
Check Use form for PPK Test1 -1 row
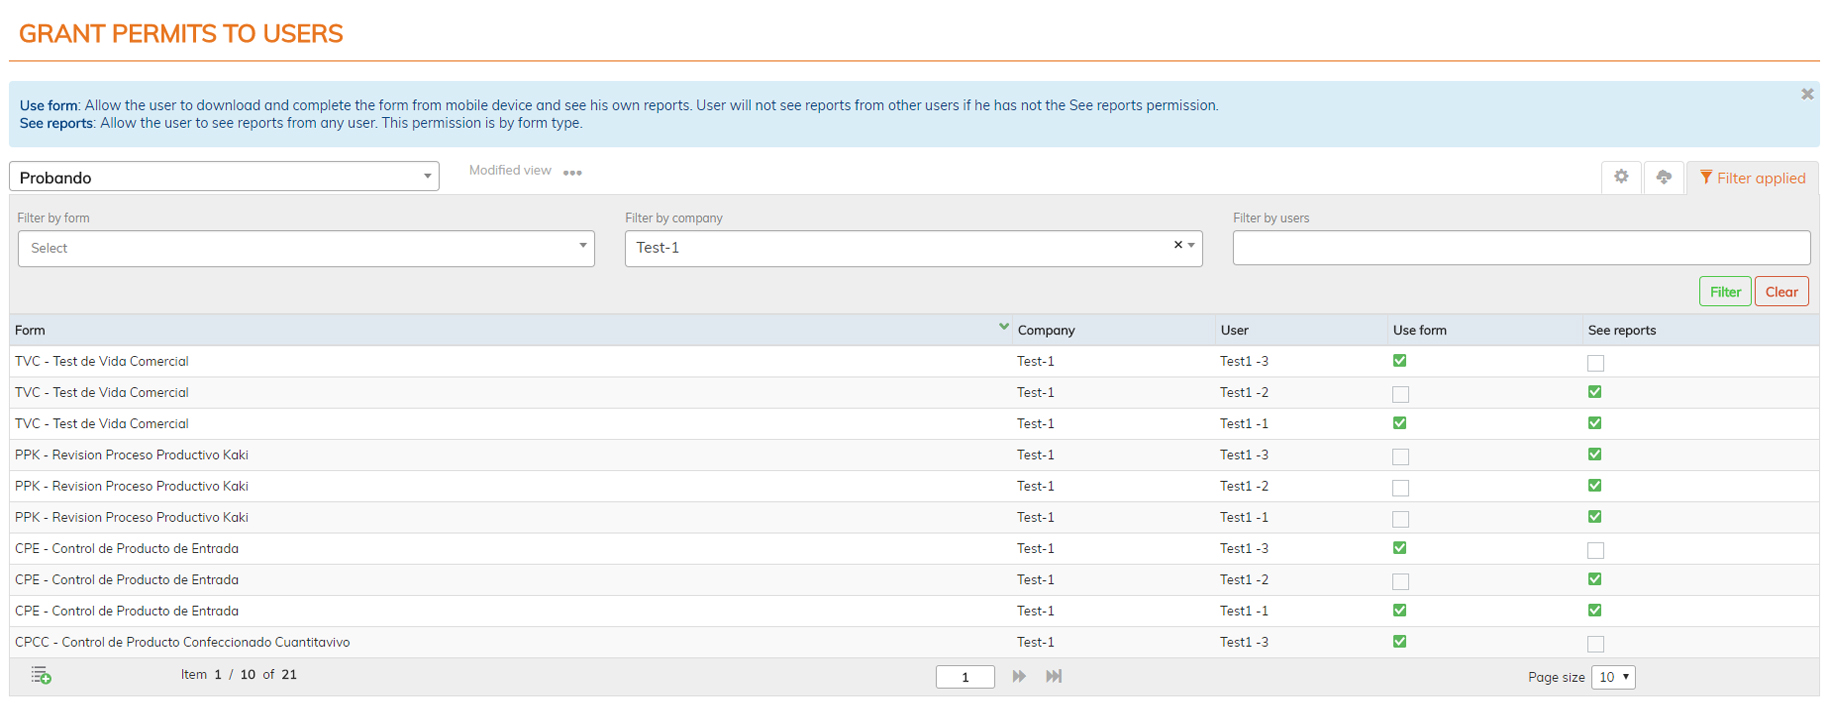pos(1400,519)
